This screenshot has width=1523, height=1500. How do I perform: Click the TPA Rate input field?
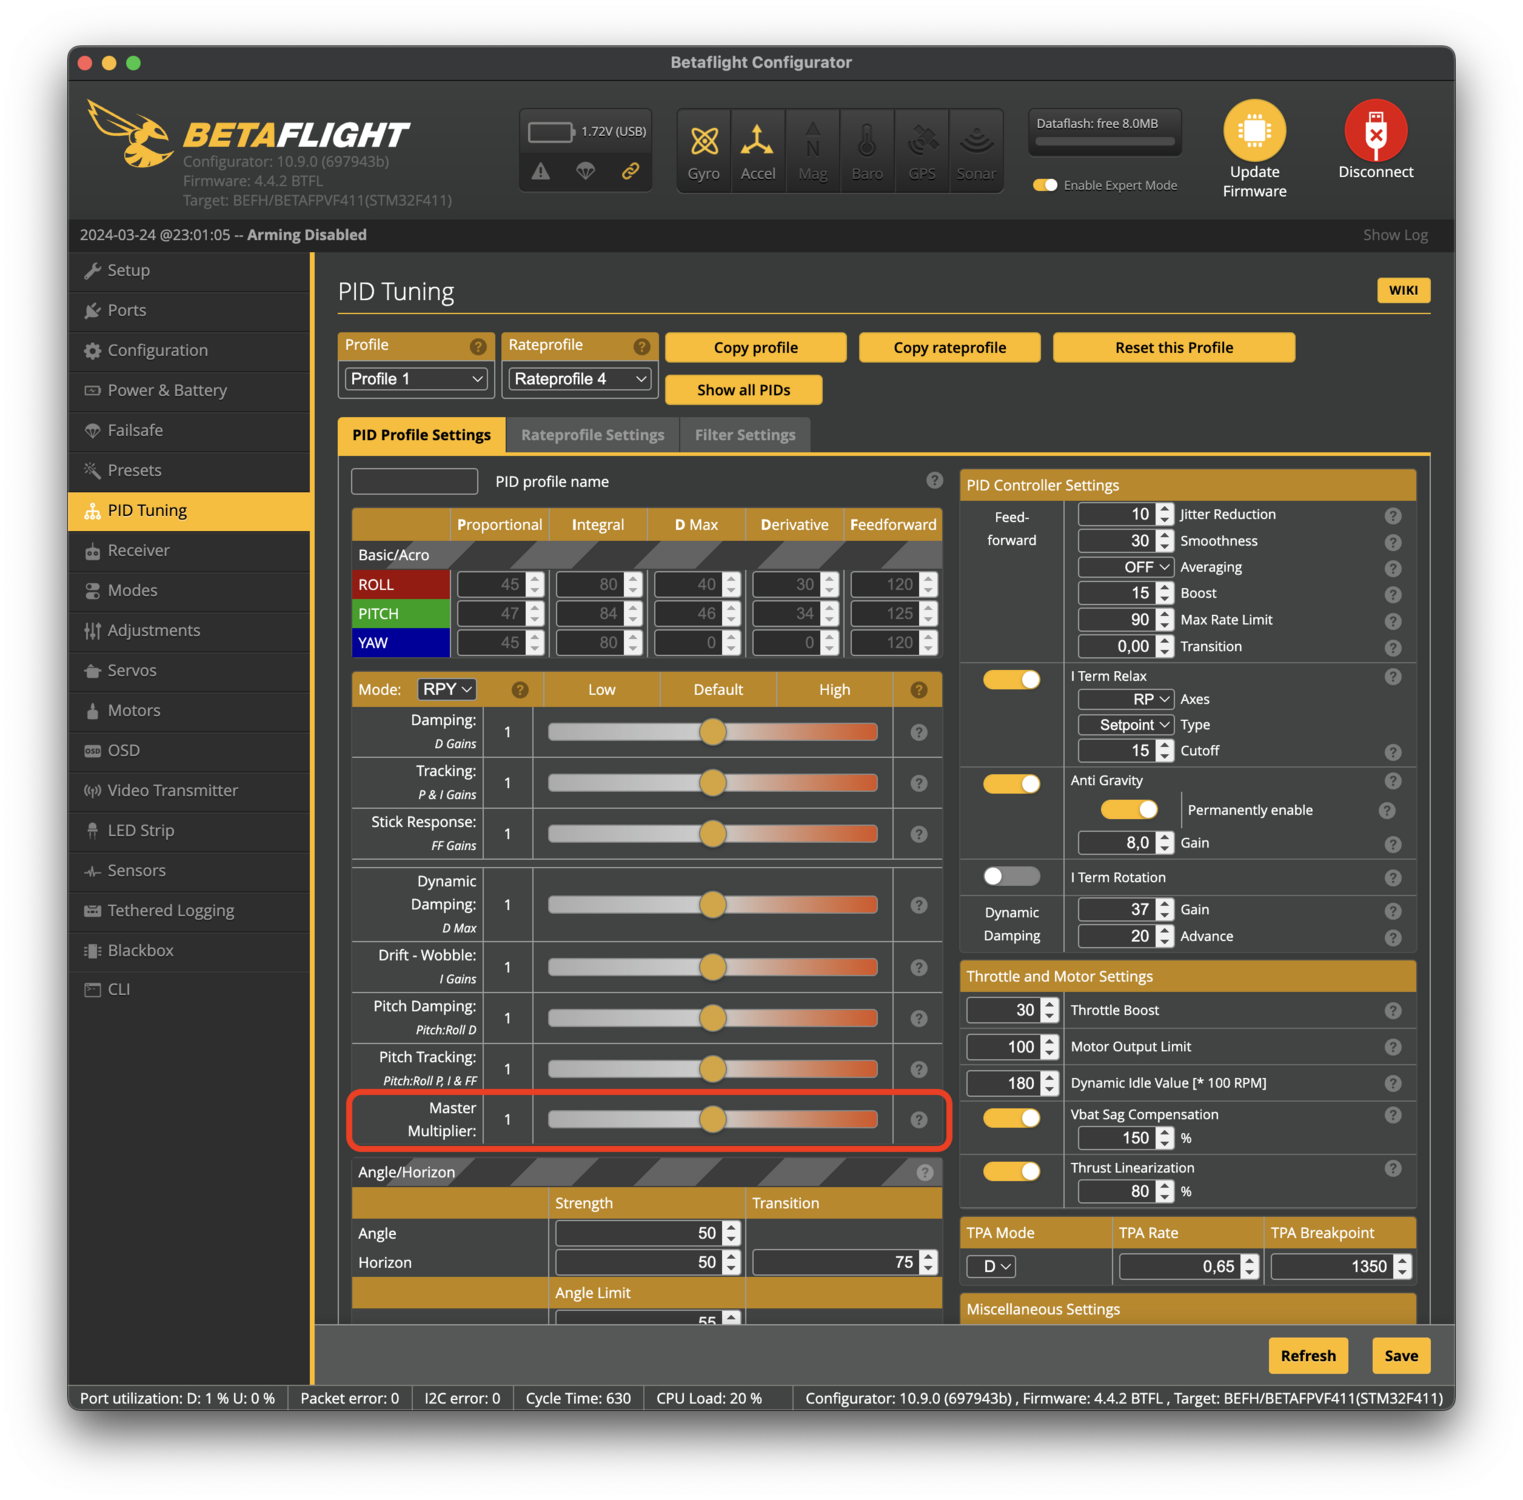pyautogui.click(x=1188, y=1266)
